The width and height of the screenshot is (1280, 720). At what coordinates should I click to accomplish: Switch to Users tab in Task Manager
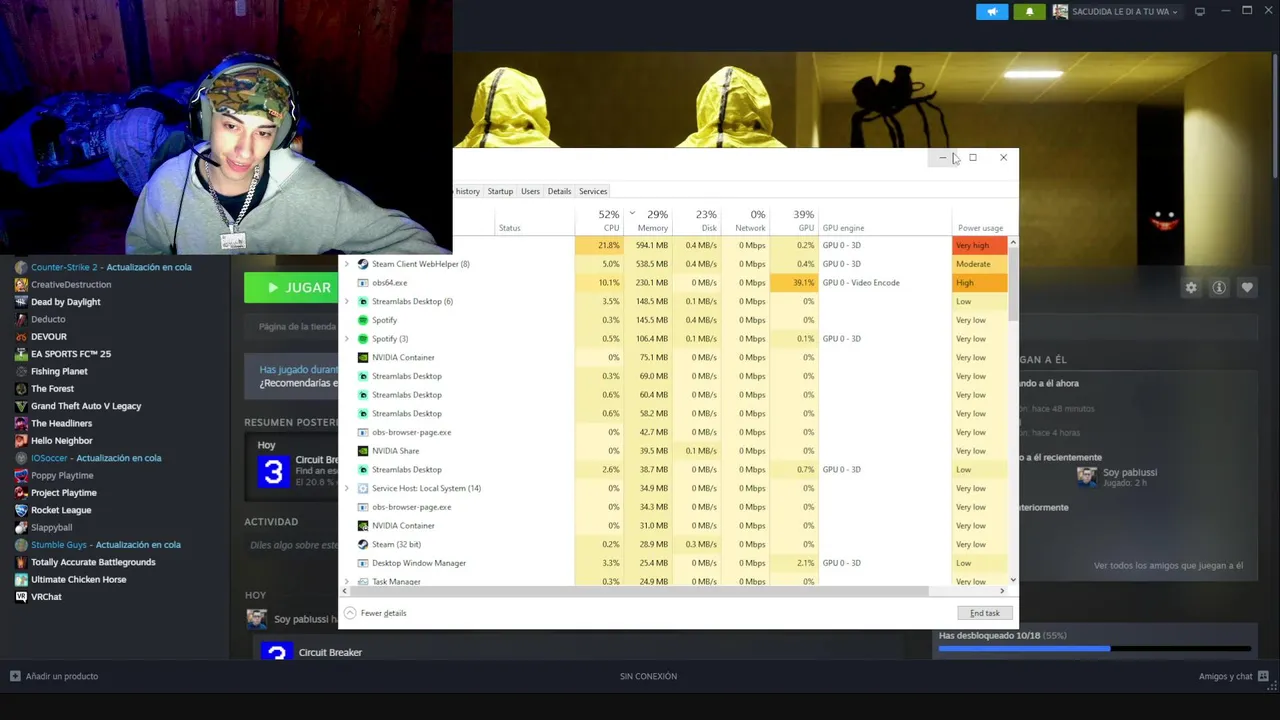pyautogui.click(x=530, y=191)
